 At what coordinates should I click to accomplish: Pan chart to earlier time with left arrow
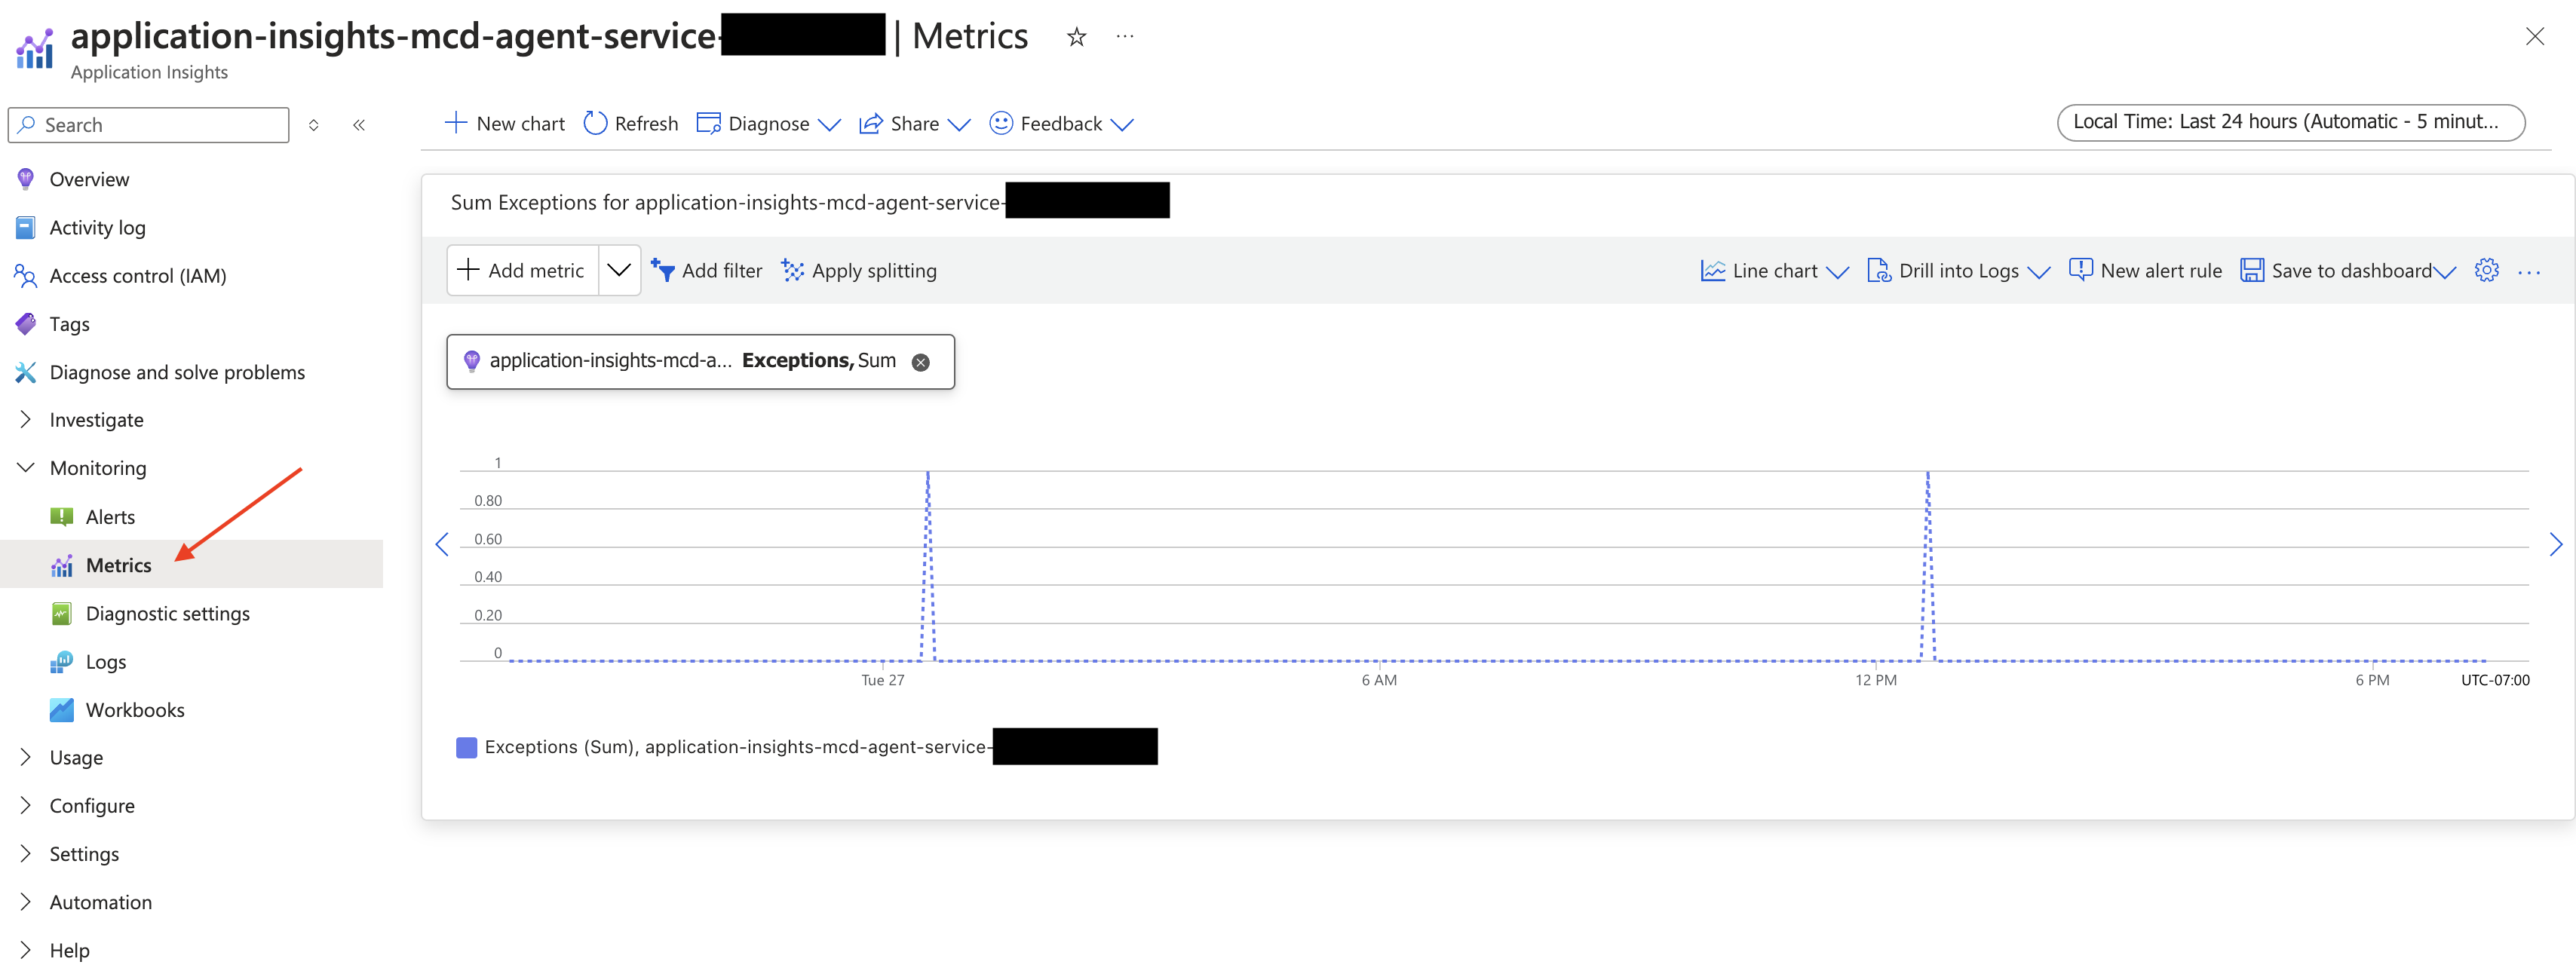point(442,545)
